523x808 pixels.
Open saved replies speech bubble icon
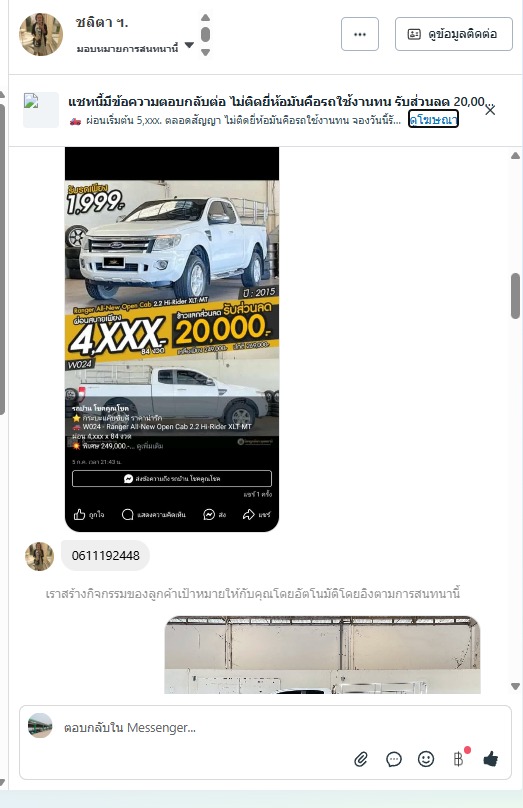pyautogui.click(x=394, y=759)
